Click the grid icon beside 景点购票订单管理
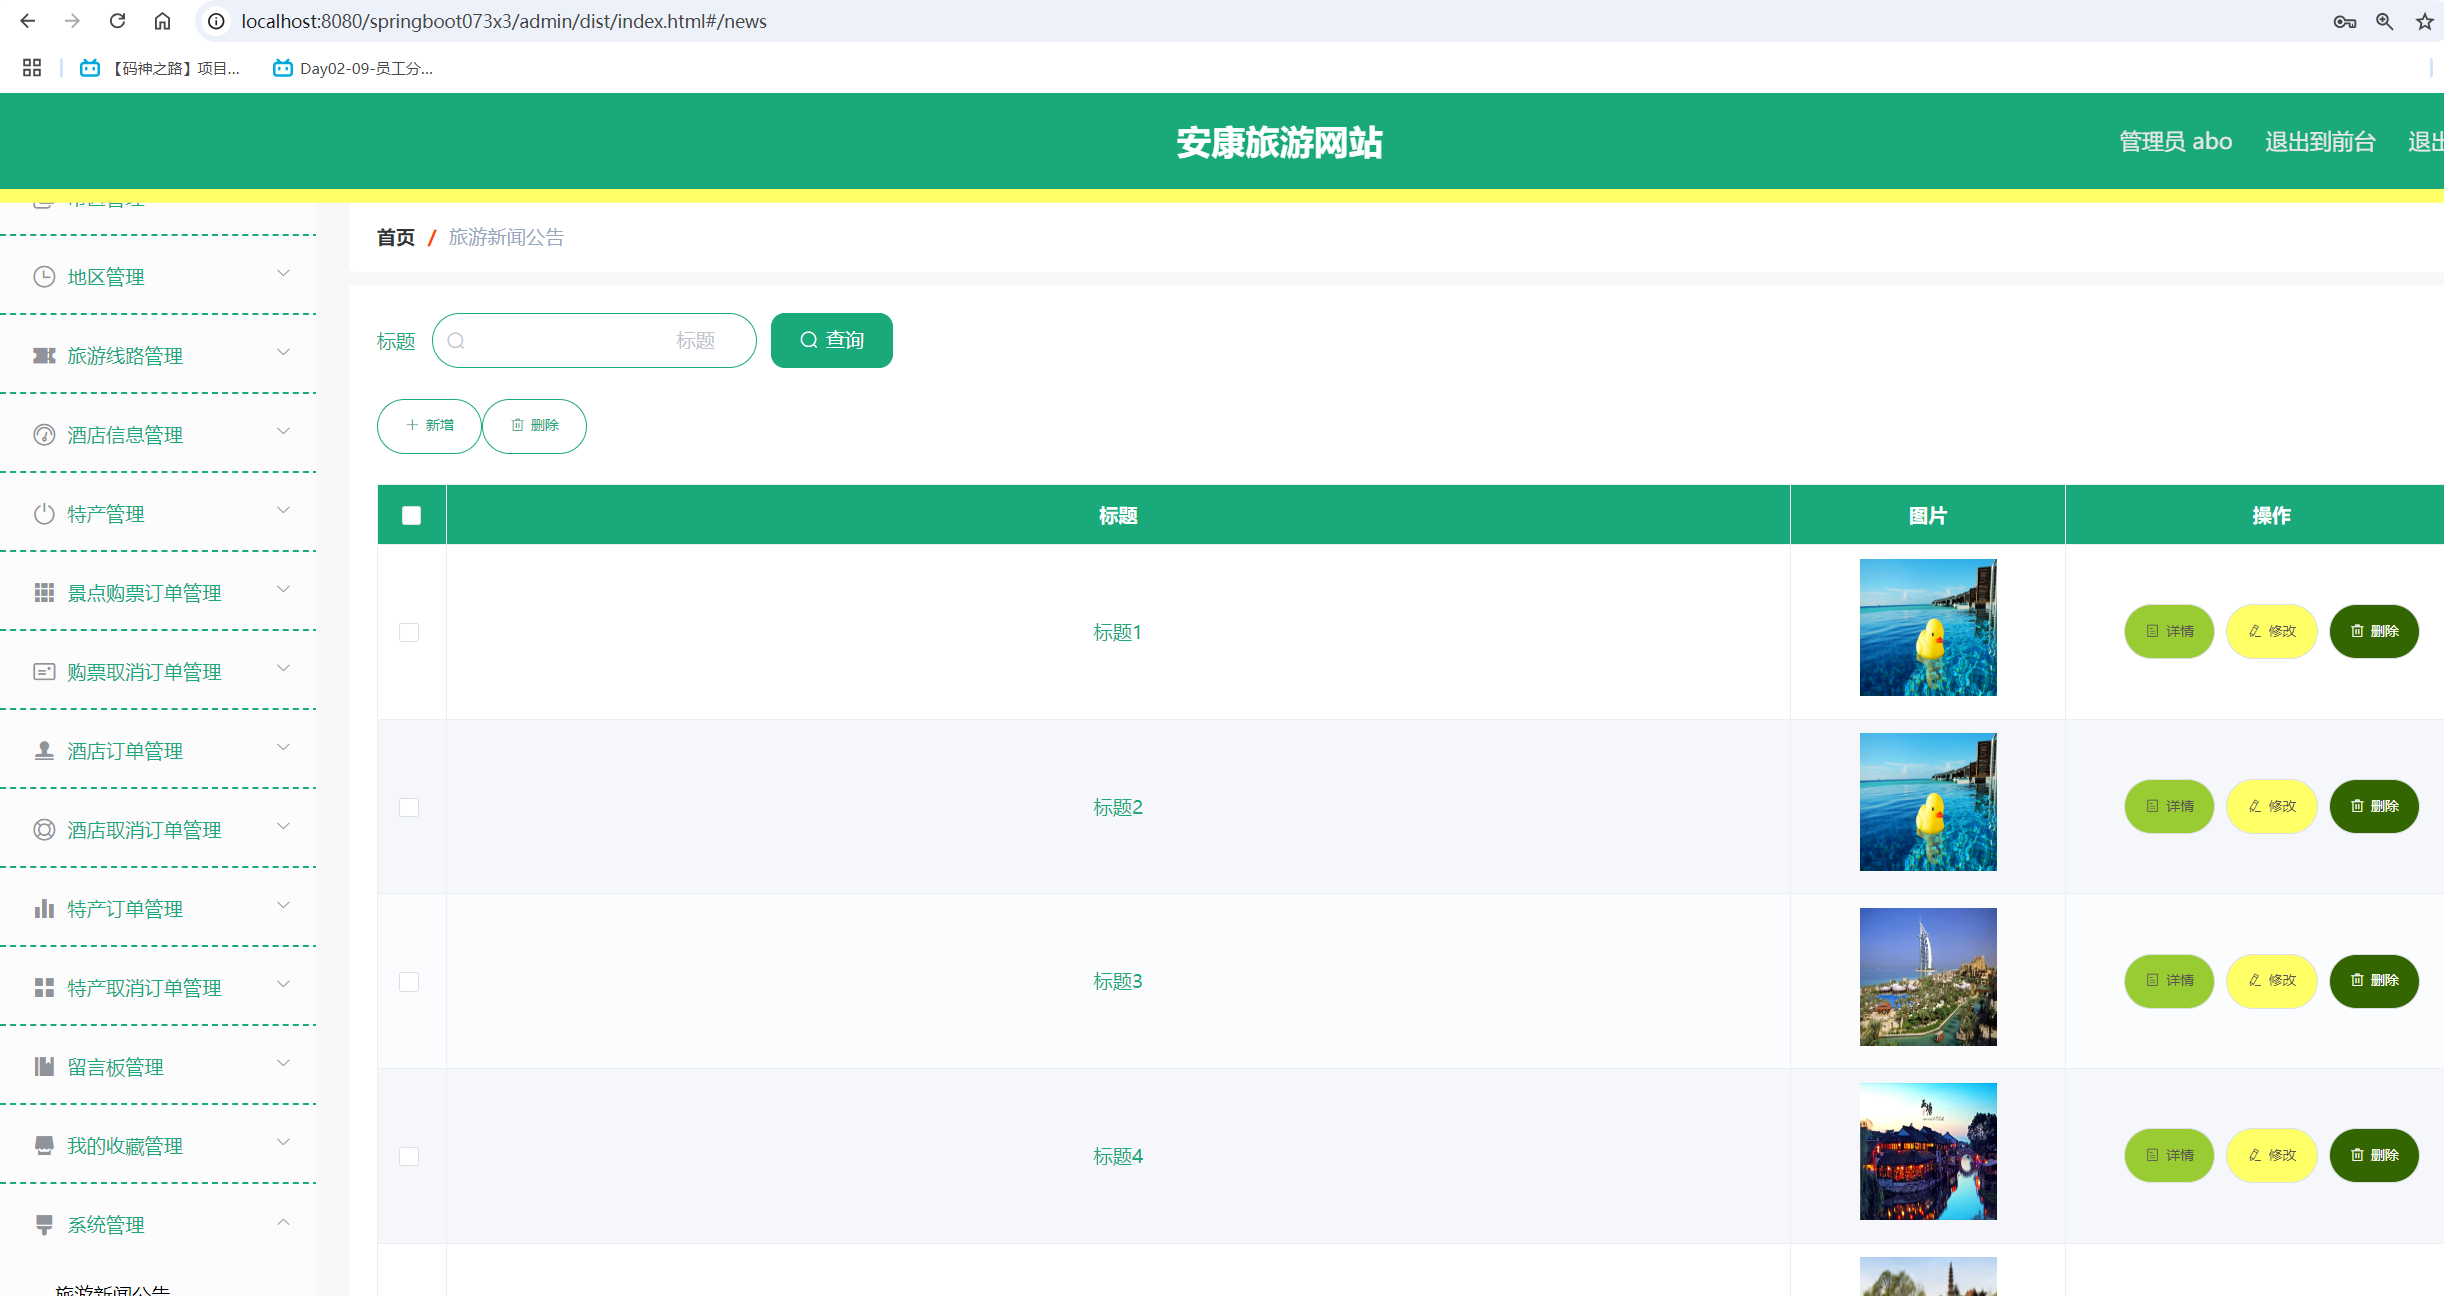Image resolution: width=2444 pixels, height=1296 pixels. 44,593
